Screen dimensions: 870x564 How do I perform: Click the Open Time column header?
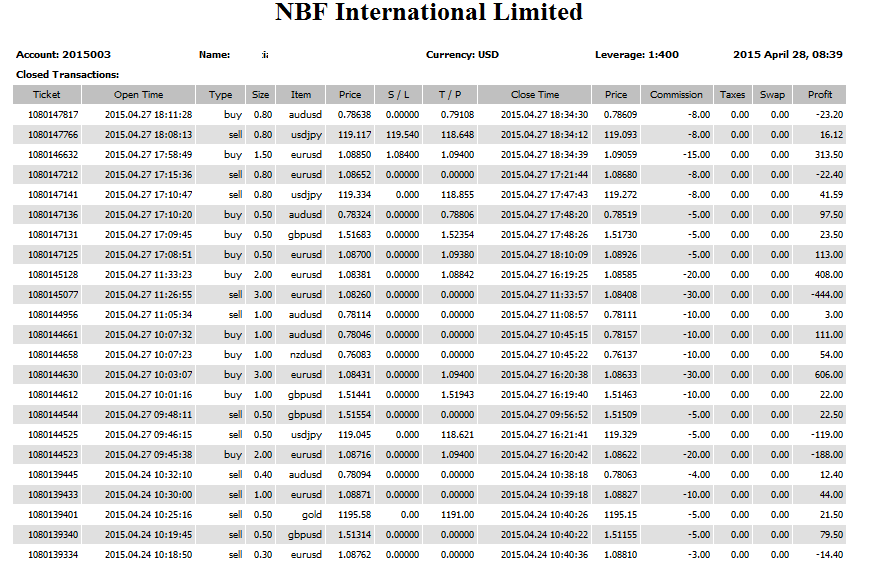tap(138, 94)
